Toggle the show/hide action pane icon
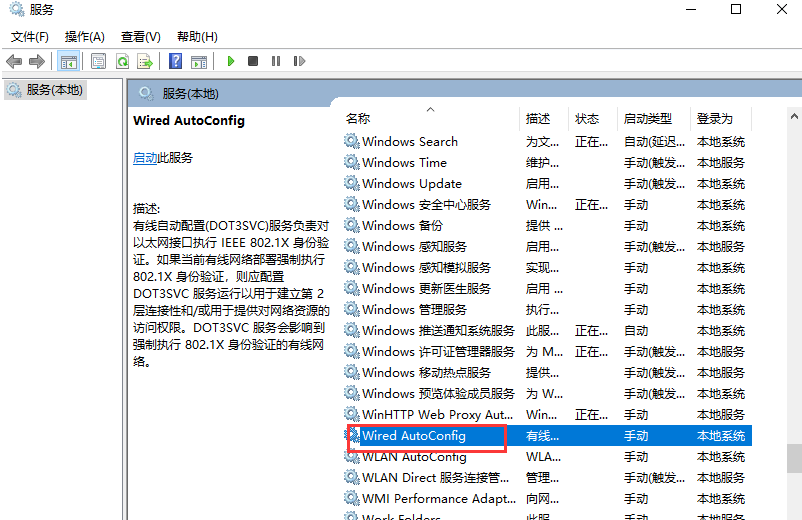 pyautogui.click(x=199, y=61)
